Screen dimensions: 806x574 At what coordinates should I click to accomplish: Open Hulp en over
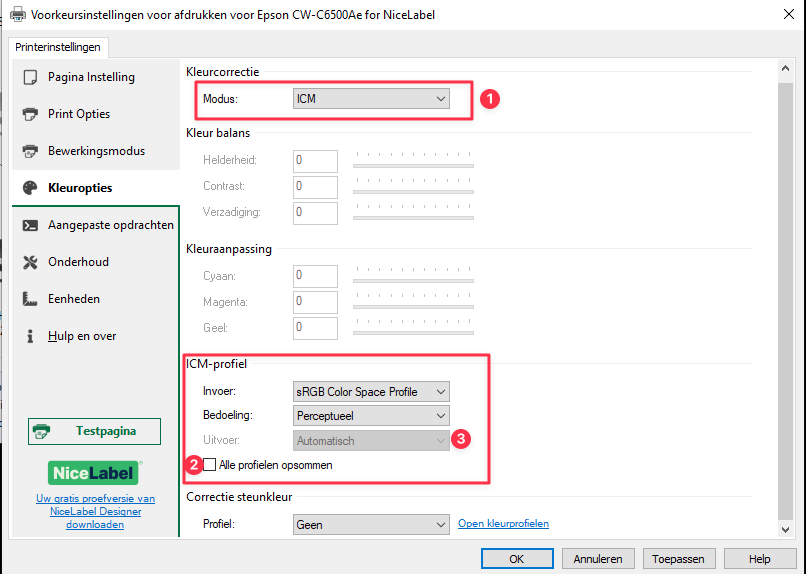click(x=96, y=336)
